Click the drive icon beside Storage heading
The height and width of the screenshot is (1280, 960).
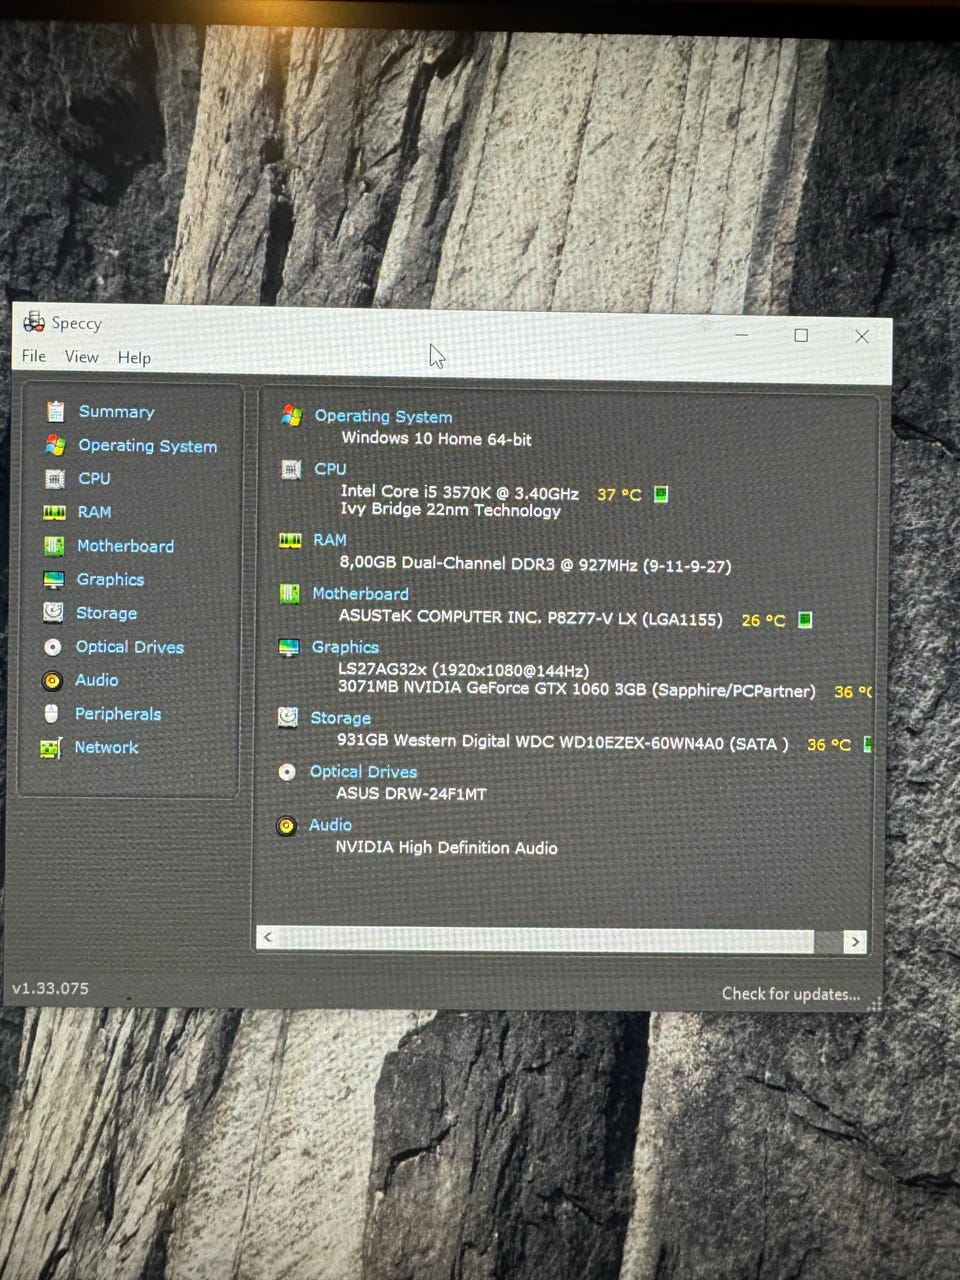pyautogui.click(x=288, y=717)
